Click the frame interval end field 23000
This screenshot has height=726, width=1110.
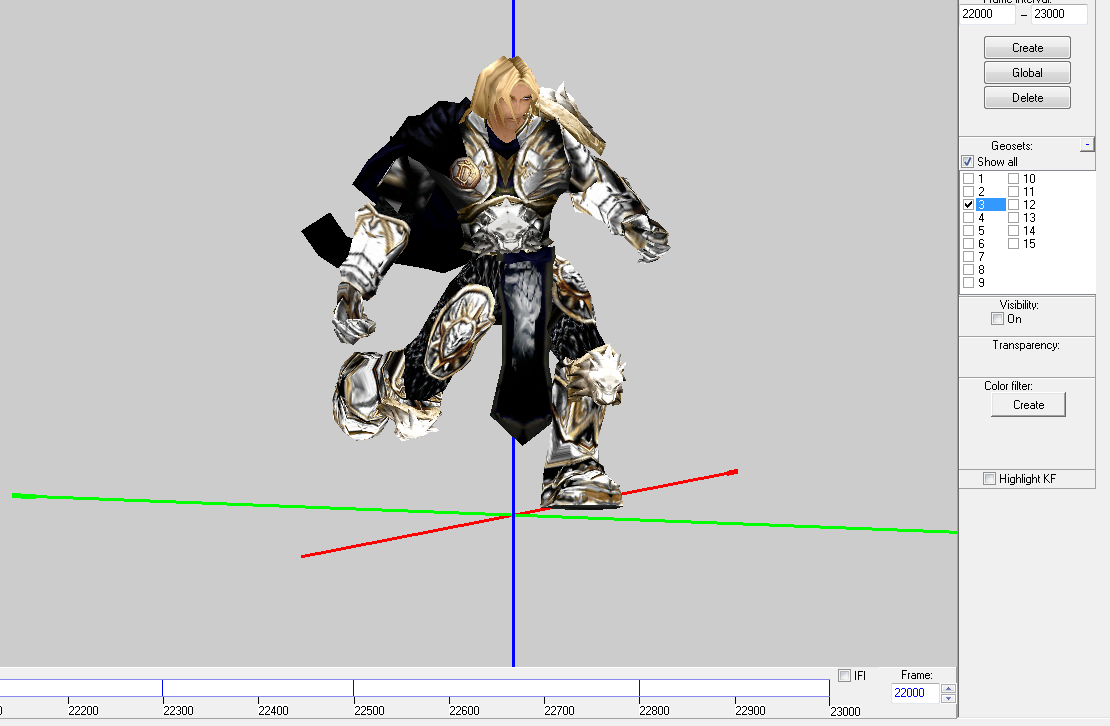1059,14
